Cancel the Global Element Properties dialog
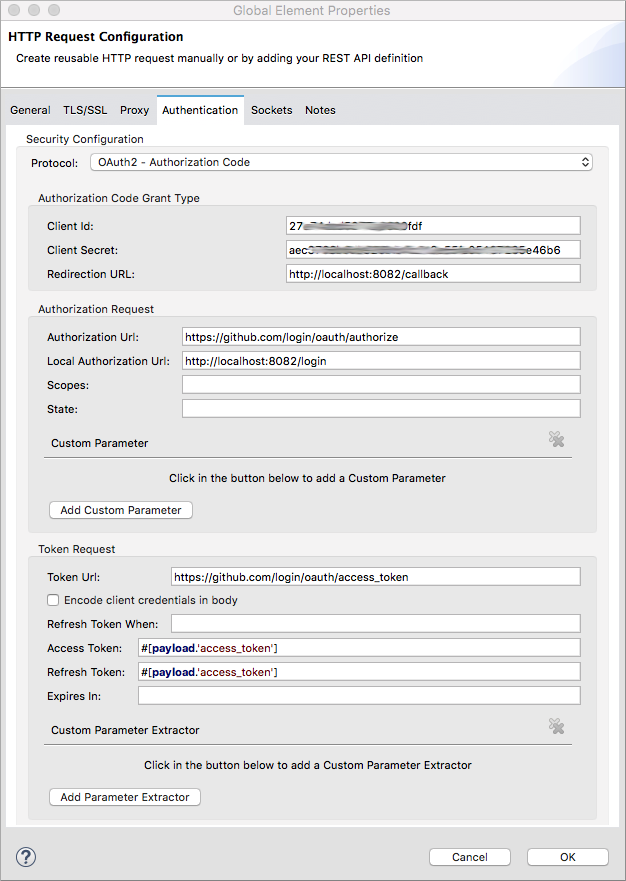Image resolution: width=626 pixels, height=881 pixels. coord(469,856)
